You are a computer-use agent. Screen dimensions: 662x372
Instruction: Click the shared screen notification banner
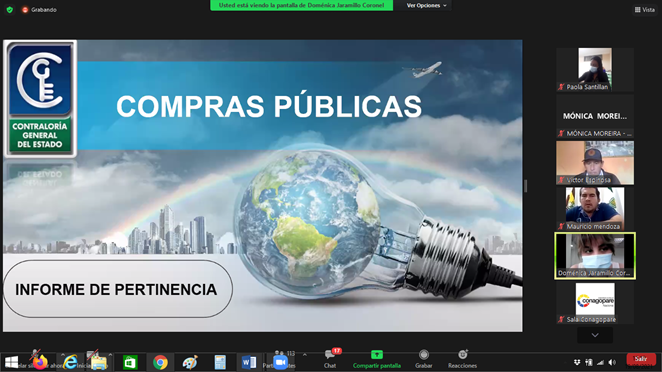(301, 5)
